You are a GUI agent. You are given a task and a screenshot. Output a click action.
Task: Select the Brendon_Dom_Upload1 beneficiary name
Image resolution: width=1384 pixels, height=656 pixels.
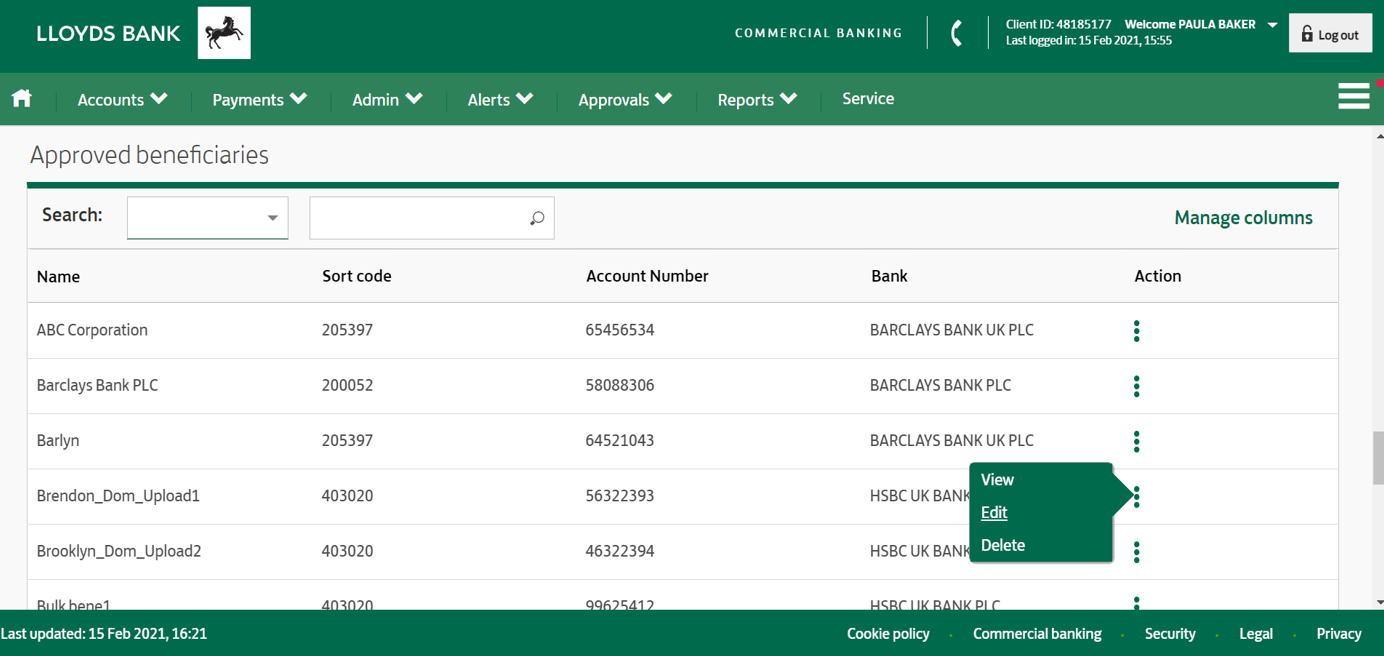point(118,496)
